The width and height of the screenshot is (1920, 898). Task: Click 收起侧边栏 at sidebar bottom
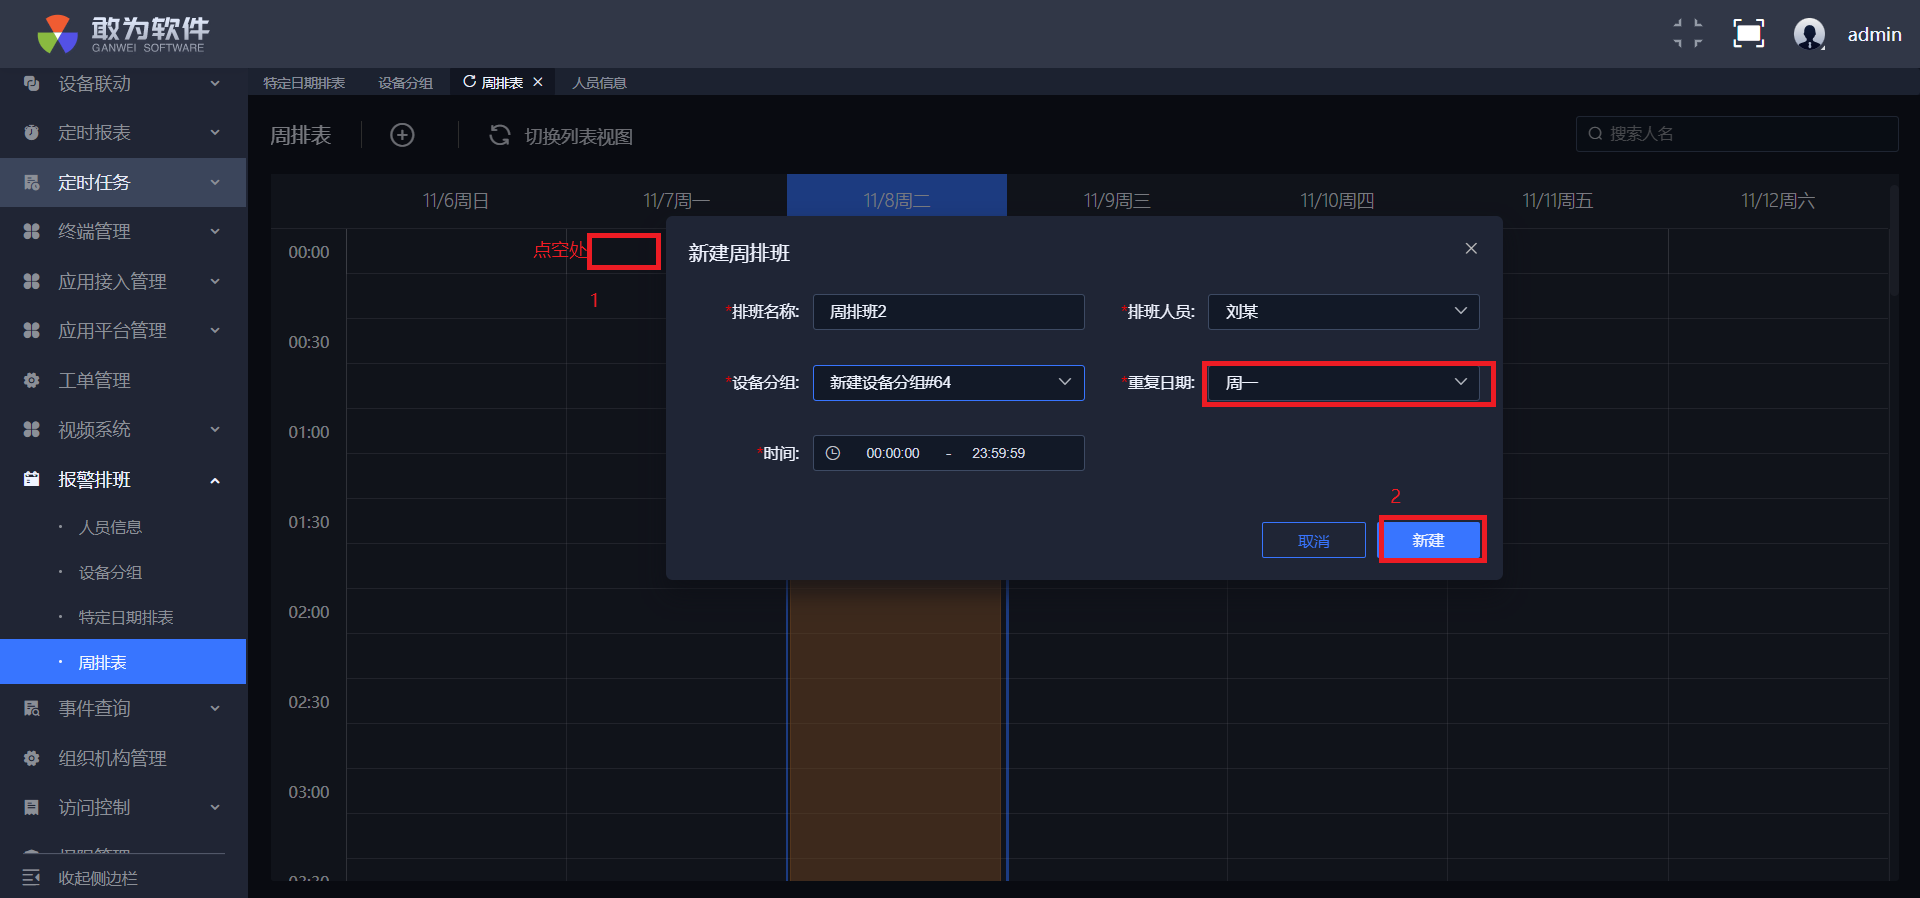point(98,878)
